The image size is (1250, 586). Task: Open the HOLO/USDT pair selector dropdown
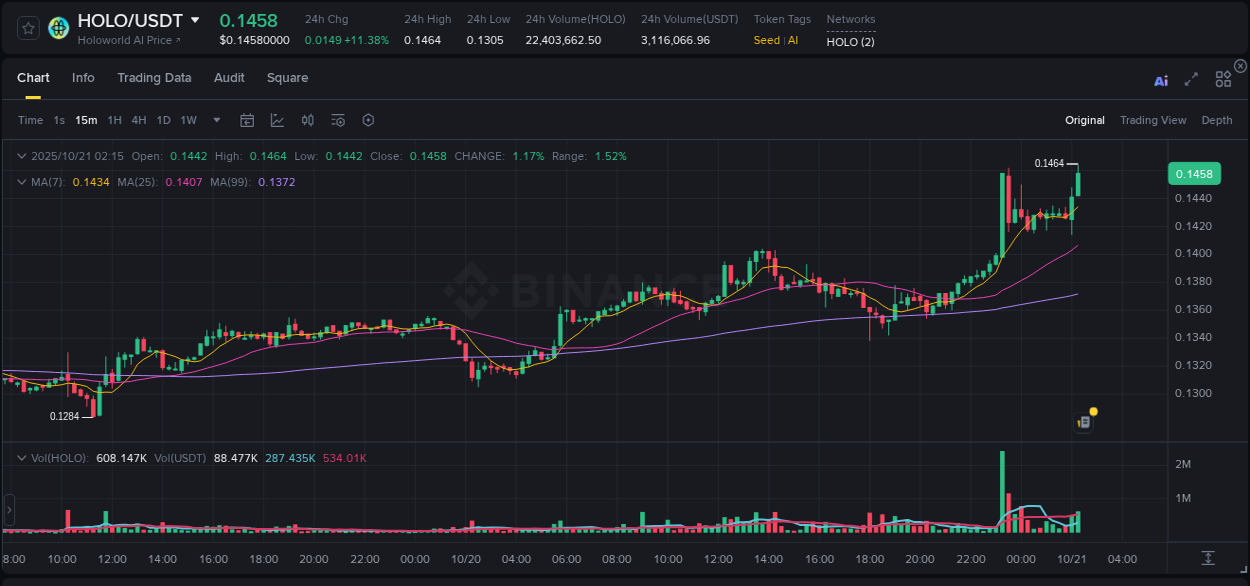coord(195,20)
